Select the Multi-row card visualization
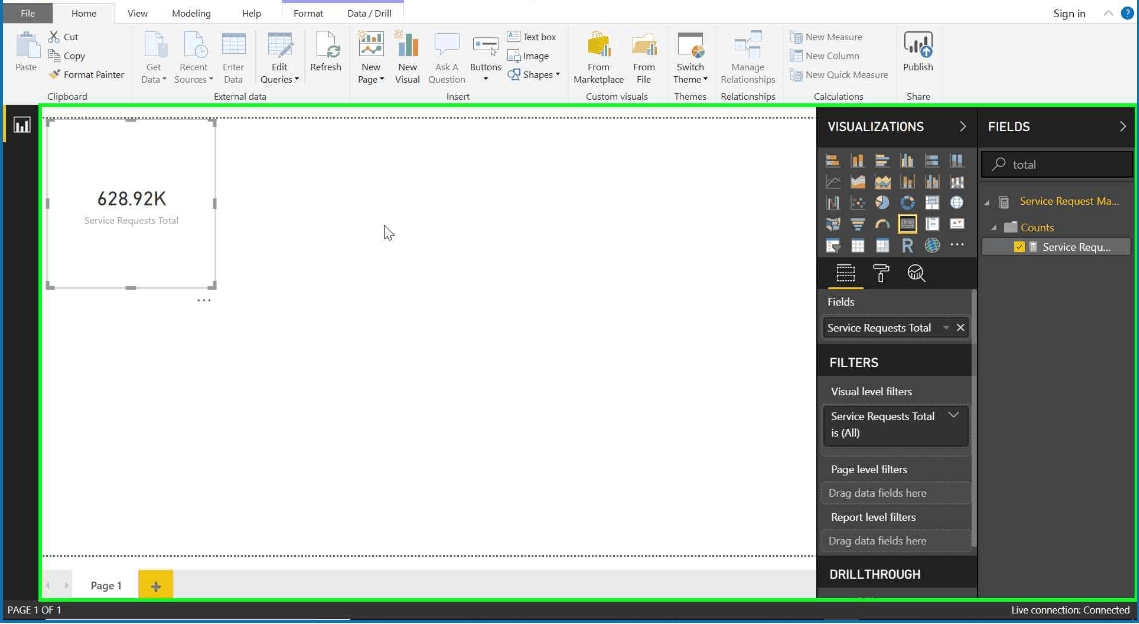 932,224
